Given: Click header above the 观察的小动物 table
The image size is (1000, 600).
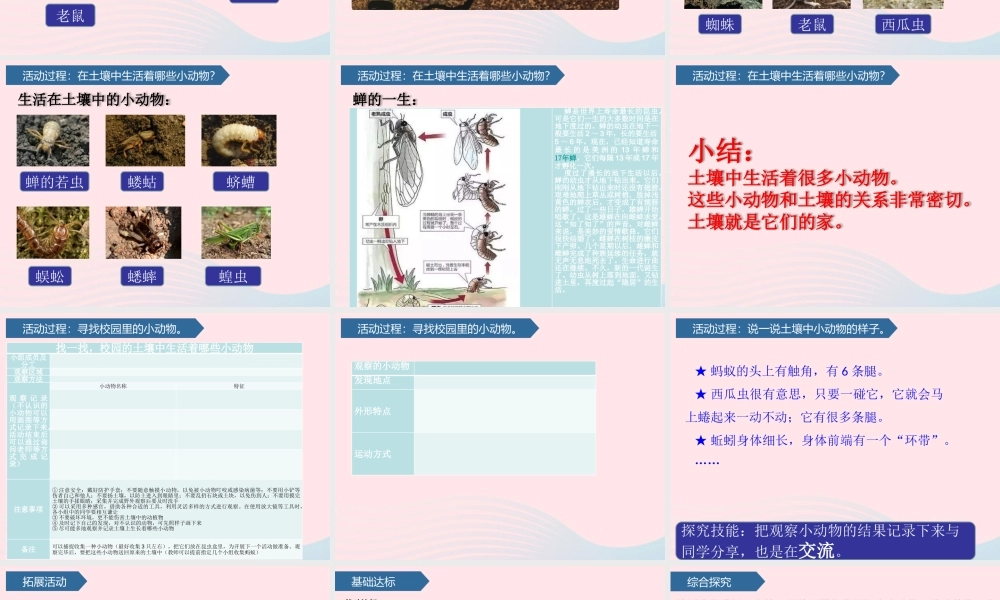Looking at the screenshot, I should click(x=439, y=328).
